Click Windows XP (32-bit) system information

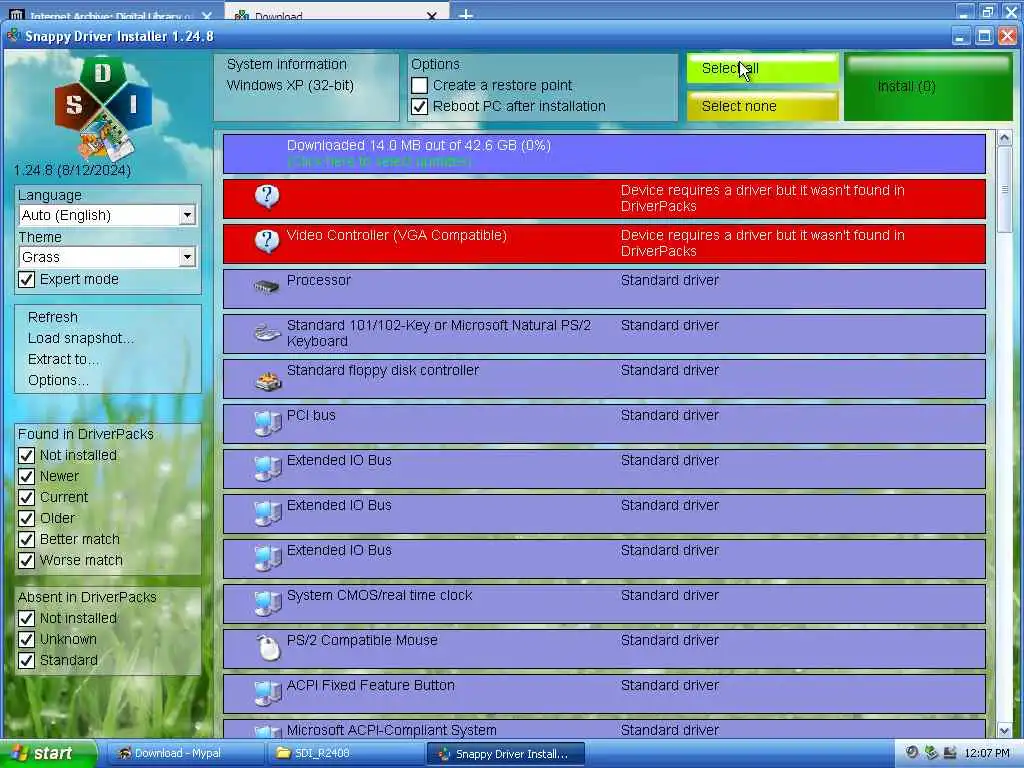click(291, 86)
